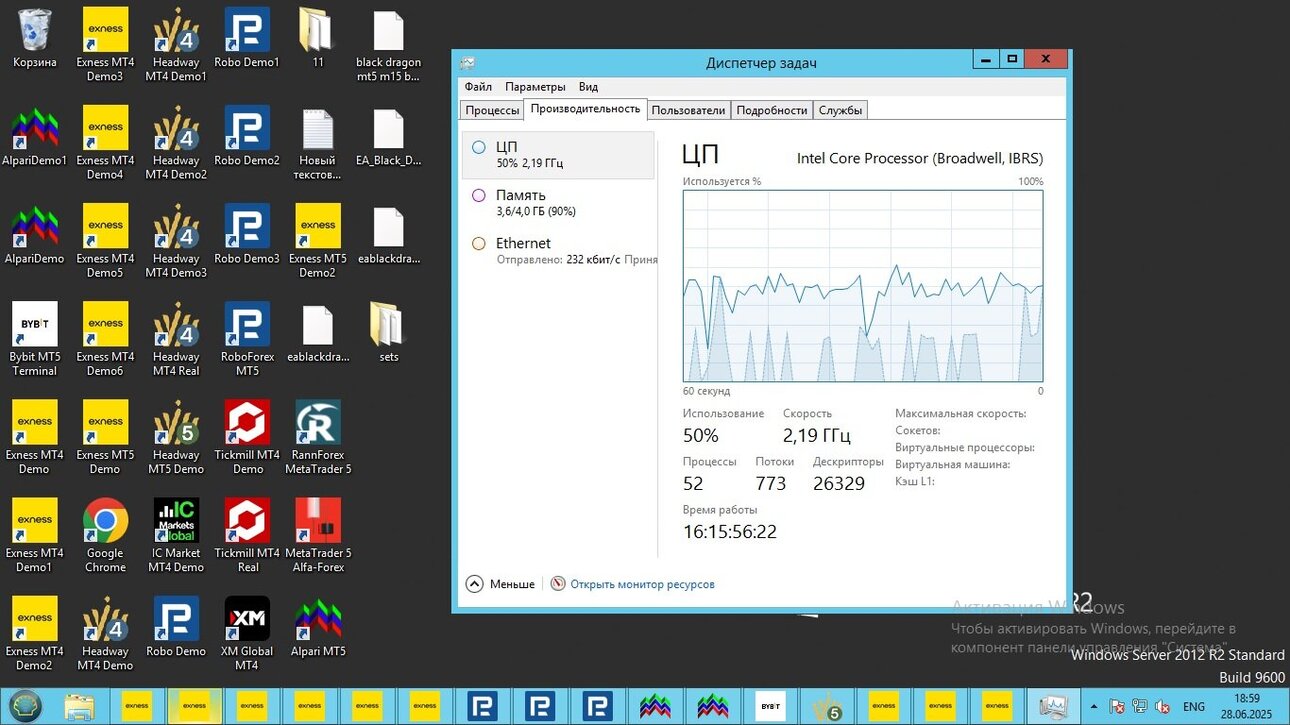Select the ЦП performance item
The width and height of the screenshot is (1290, 725).
point(558,154)
